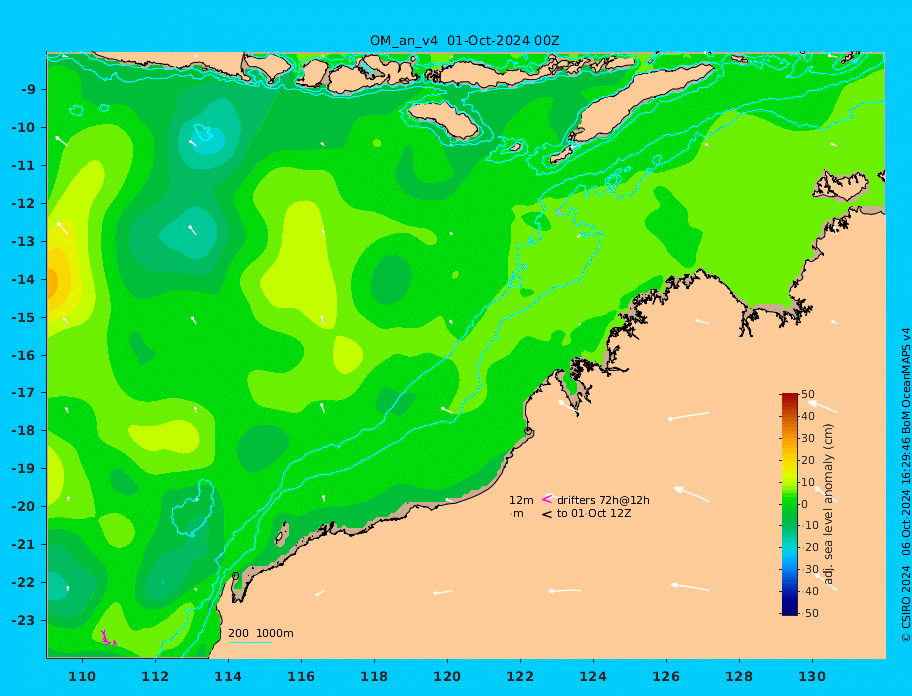Click latitude label -22 on the y-axis
This screenshot has height=696, width=912.
point(23,583)
